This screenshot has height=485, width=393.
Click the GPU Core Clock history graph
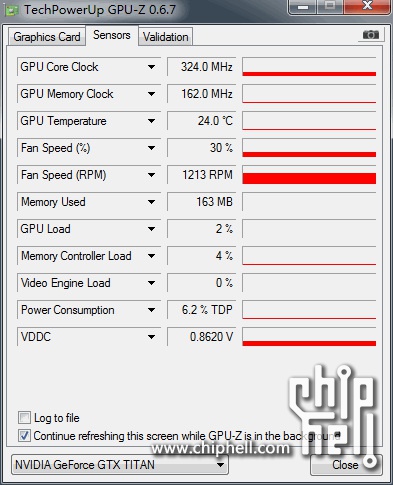(x=309, y=67)
